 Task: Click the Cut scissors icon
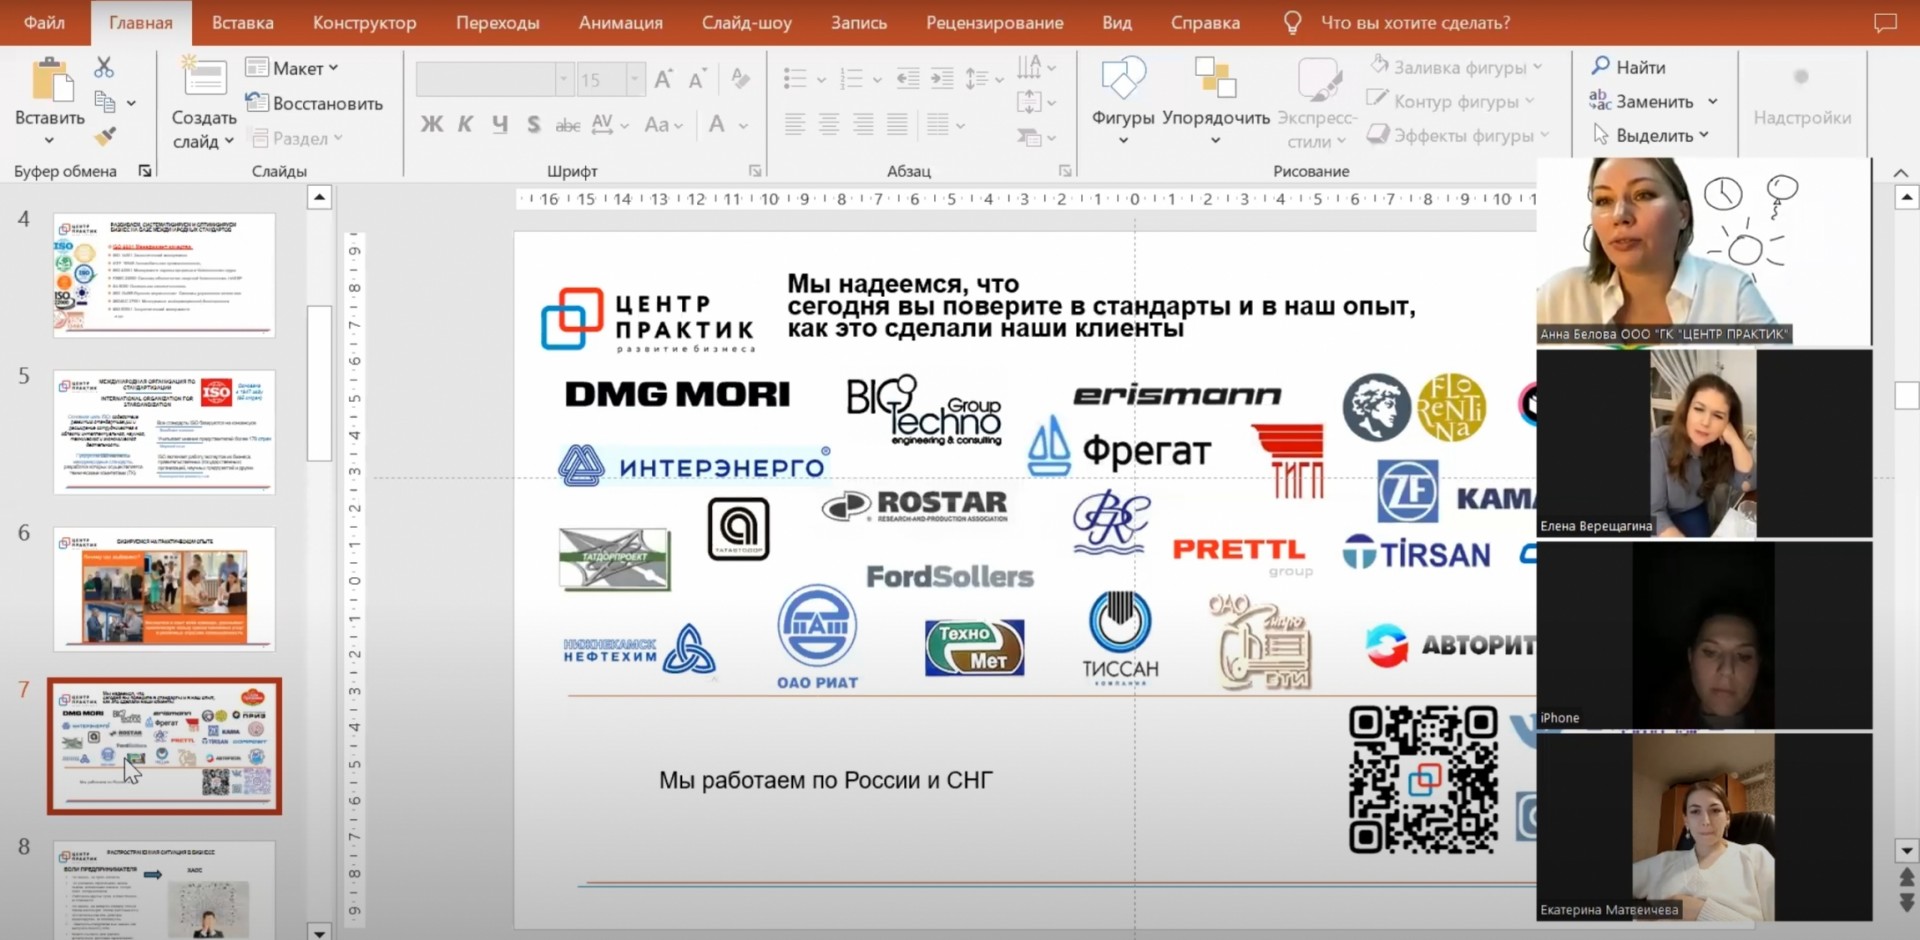click(104, 67)
